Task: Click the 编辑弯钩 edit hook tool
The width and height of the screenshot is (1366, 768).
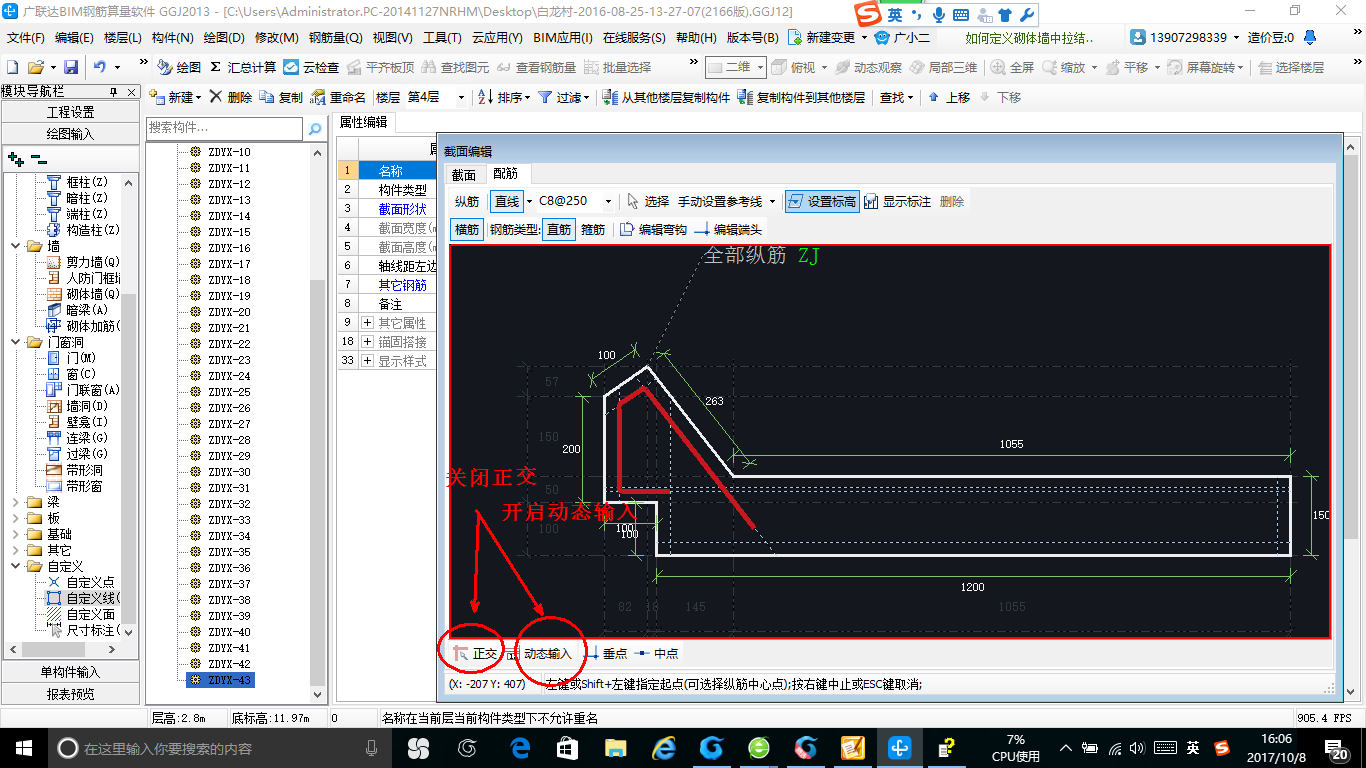Action: point(653,229)
